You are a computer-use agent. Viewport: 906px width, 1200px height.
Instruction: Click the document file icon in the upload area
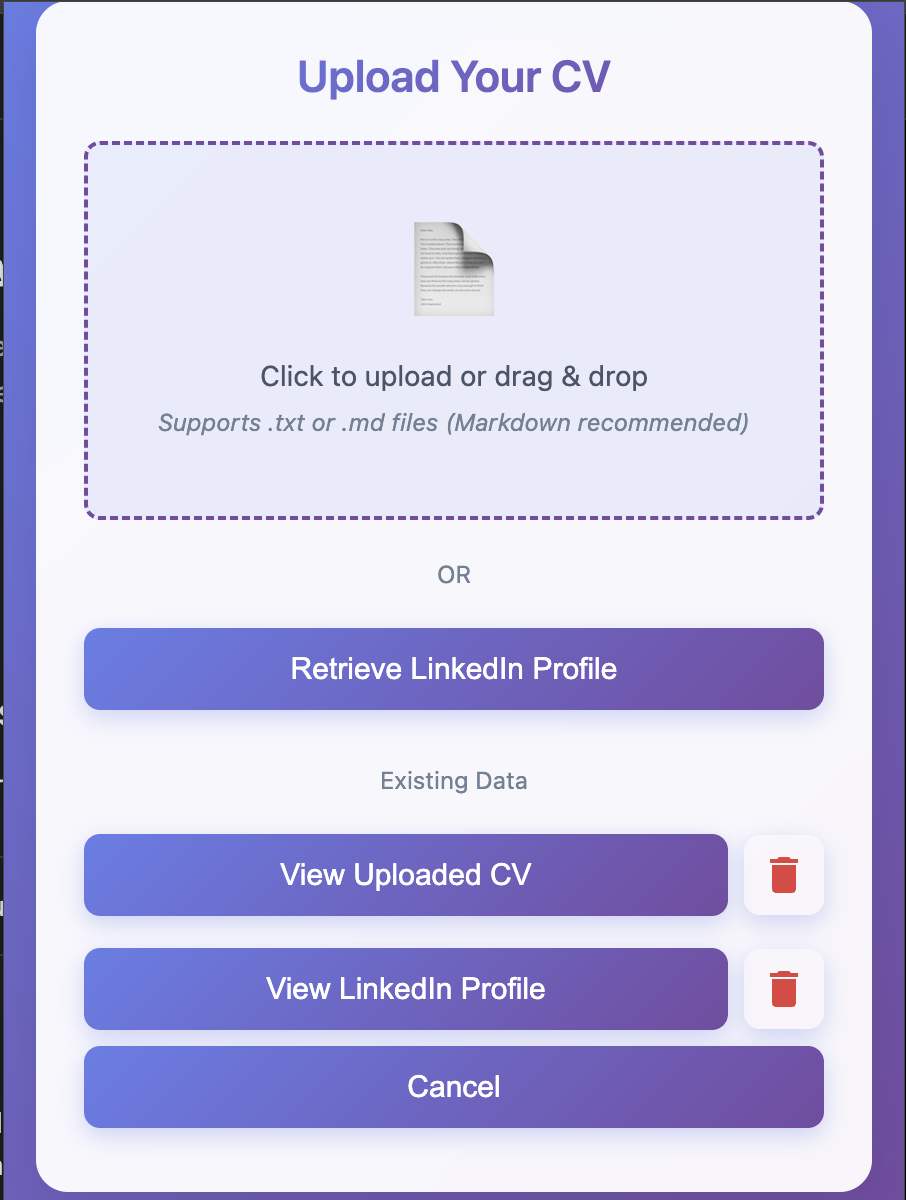click(x=454, y=269)
